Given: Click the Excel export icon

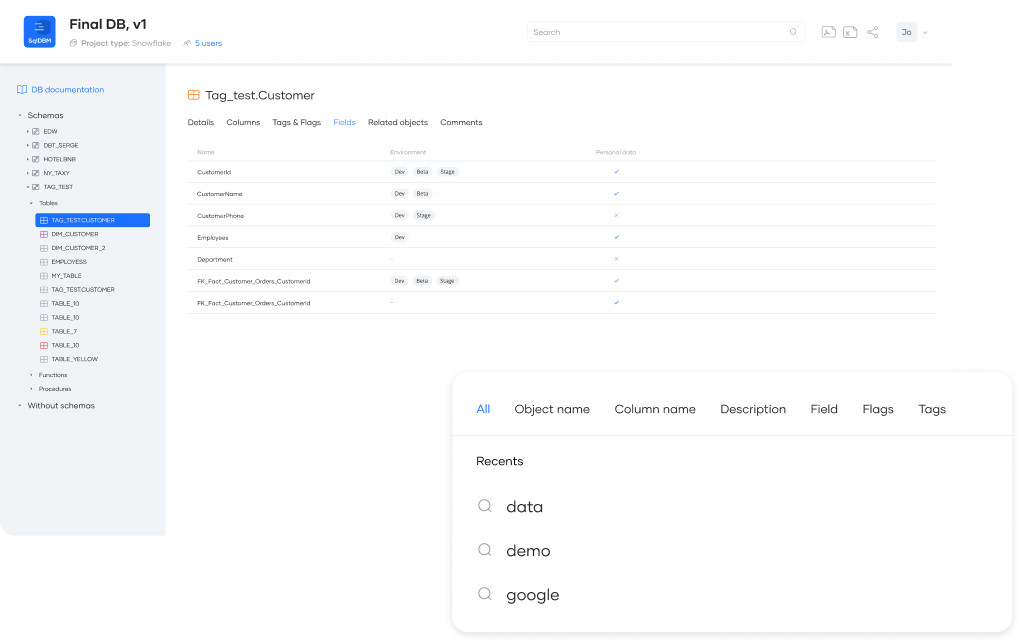Looking at the screenshot, I should click(x=850, y=32).
